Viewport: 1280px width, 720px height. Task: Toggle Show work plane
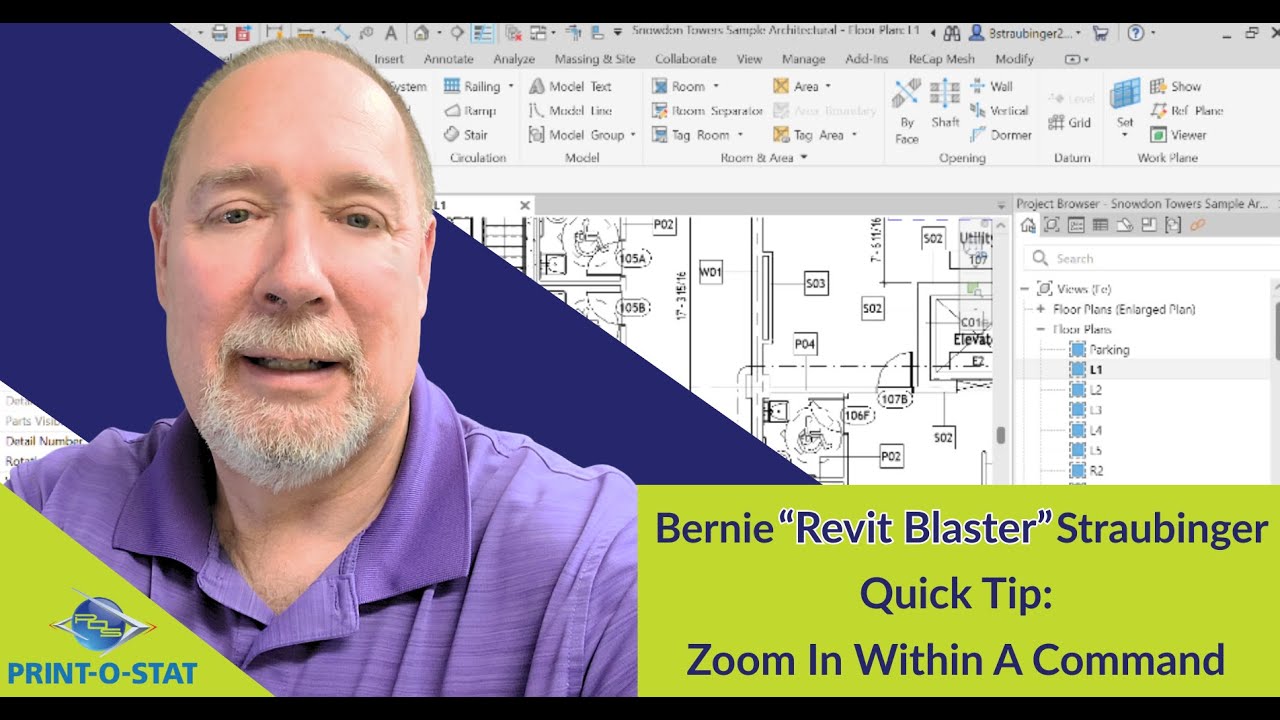(1175, 86)
